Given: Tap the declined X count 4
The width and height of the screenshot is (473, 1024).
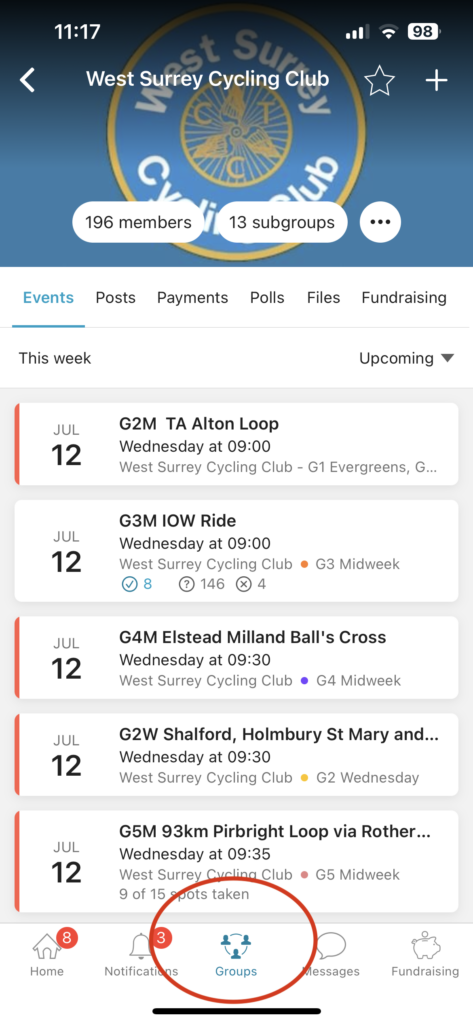Looking at the screenshot, I should click(x=252, y=583).
